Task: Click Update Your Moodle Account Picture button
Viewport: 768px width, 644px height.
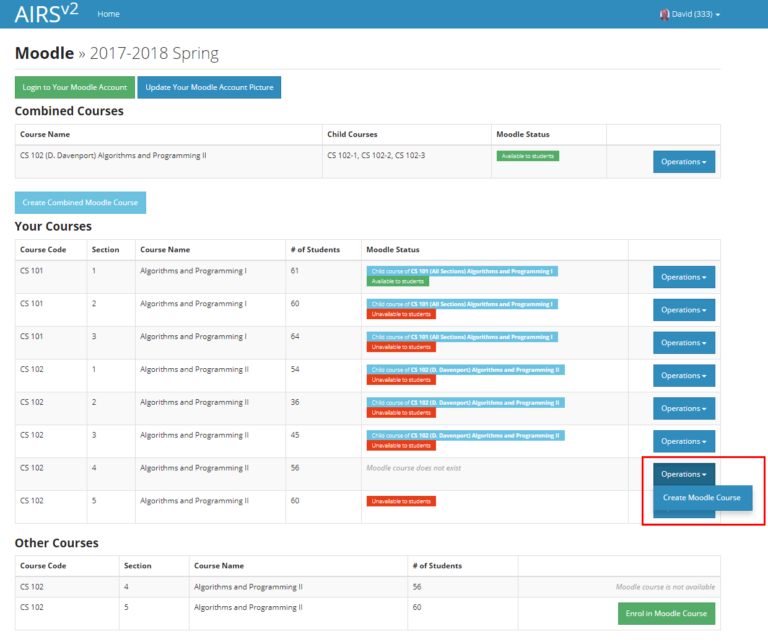Action: point(209,87)
